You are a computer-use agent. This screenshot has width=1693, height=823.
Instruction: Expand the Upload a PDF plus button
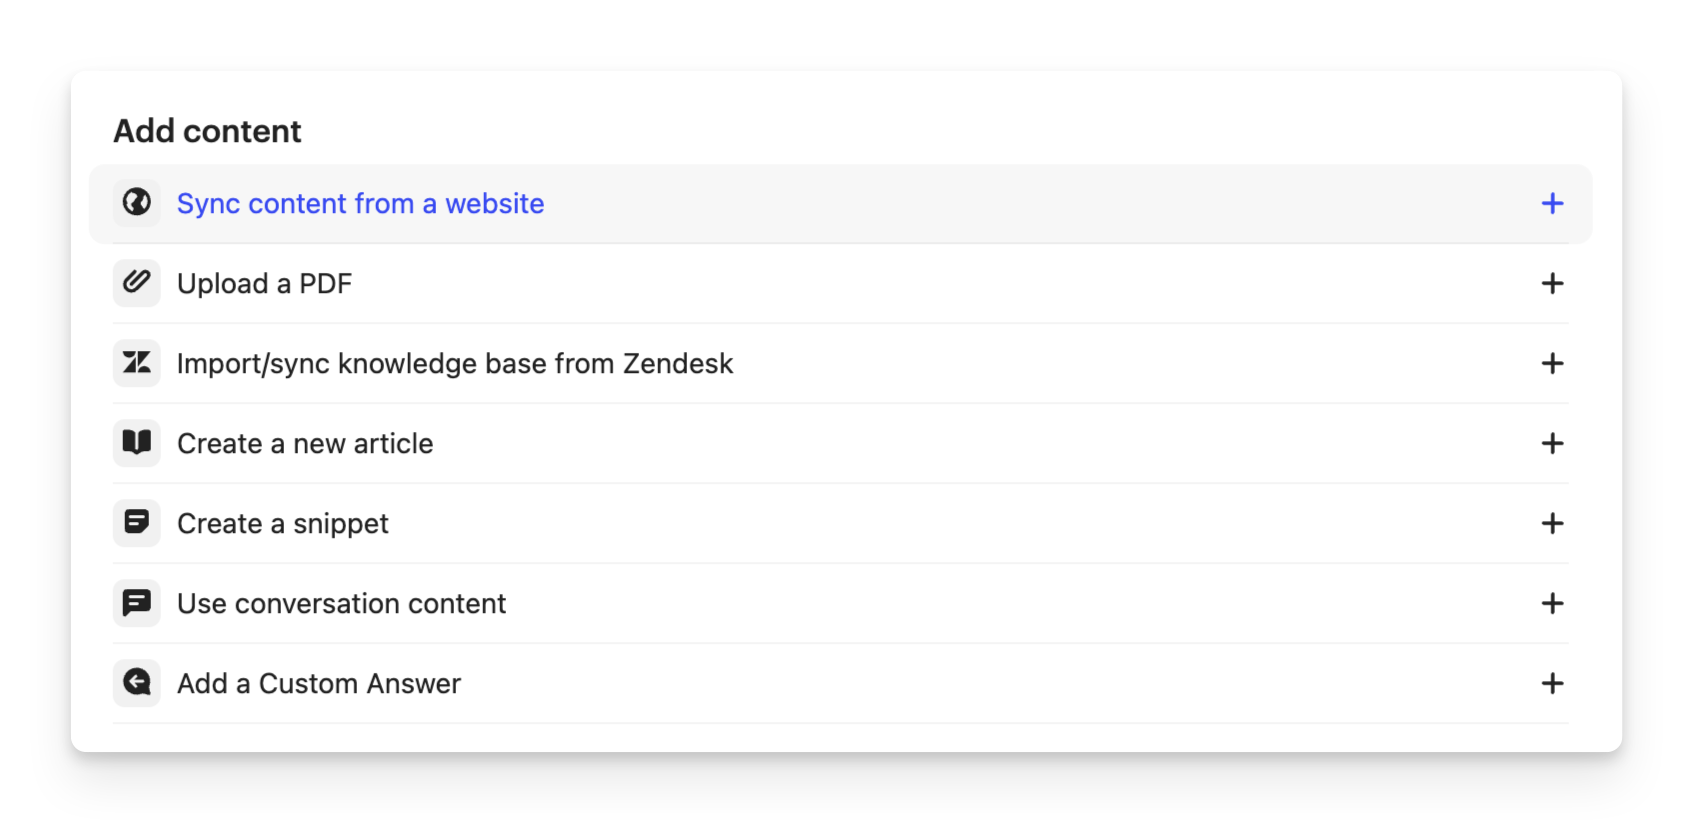tap(1552, 284)
